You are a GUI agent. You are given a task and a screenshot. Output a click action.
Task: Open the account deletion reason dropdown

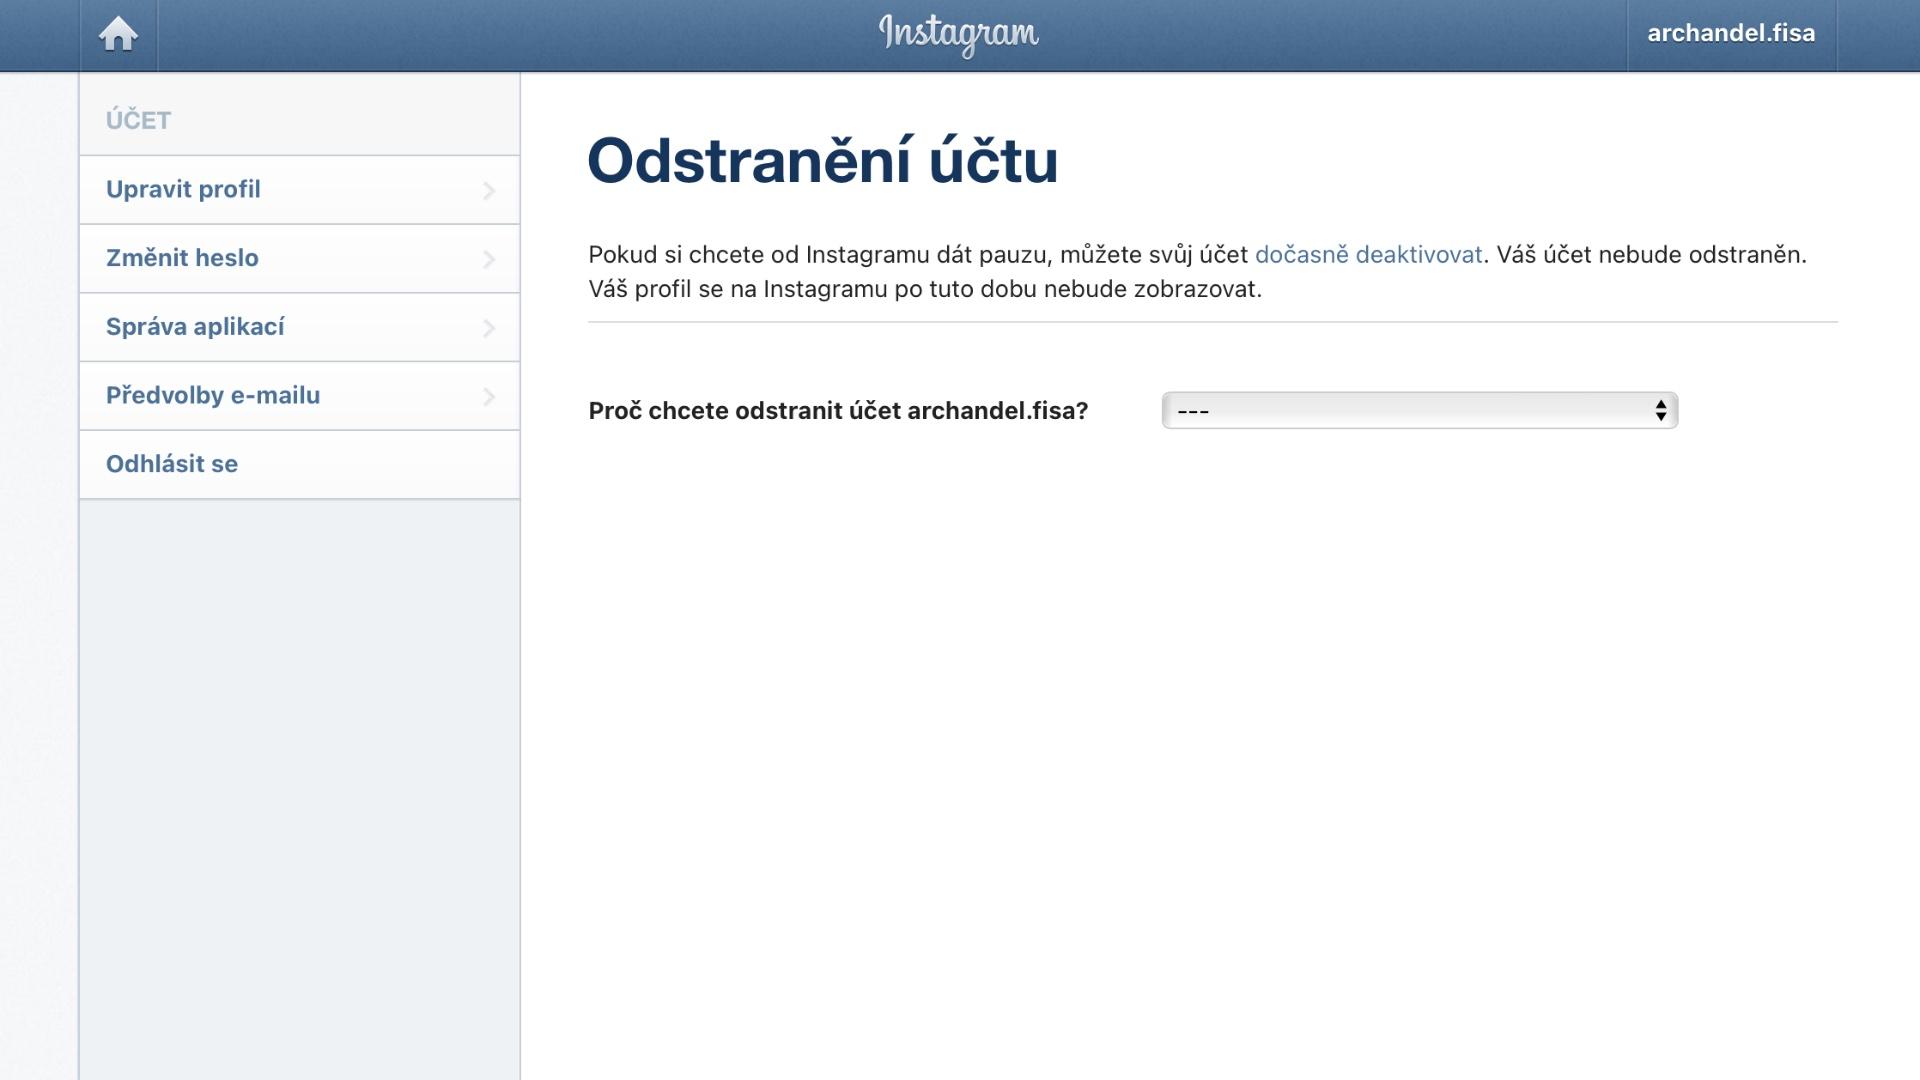[1419, 411]
